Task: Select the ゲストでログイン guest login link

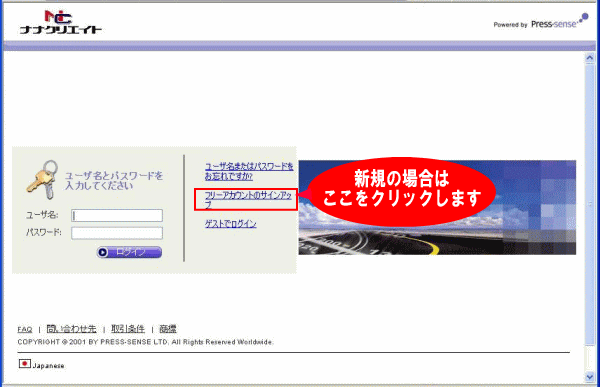Action: 230,224
